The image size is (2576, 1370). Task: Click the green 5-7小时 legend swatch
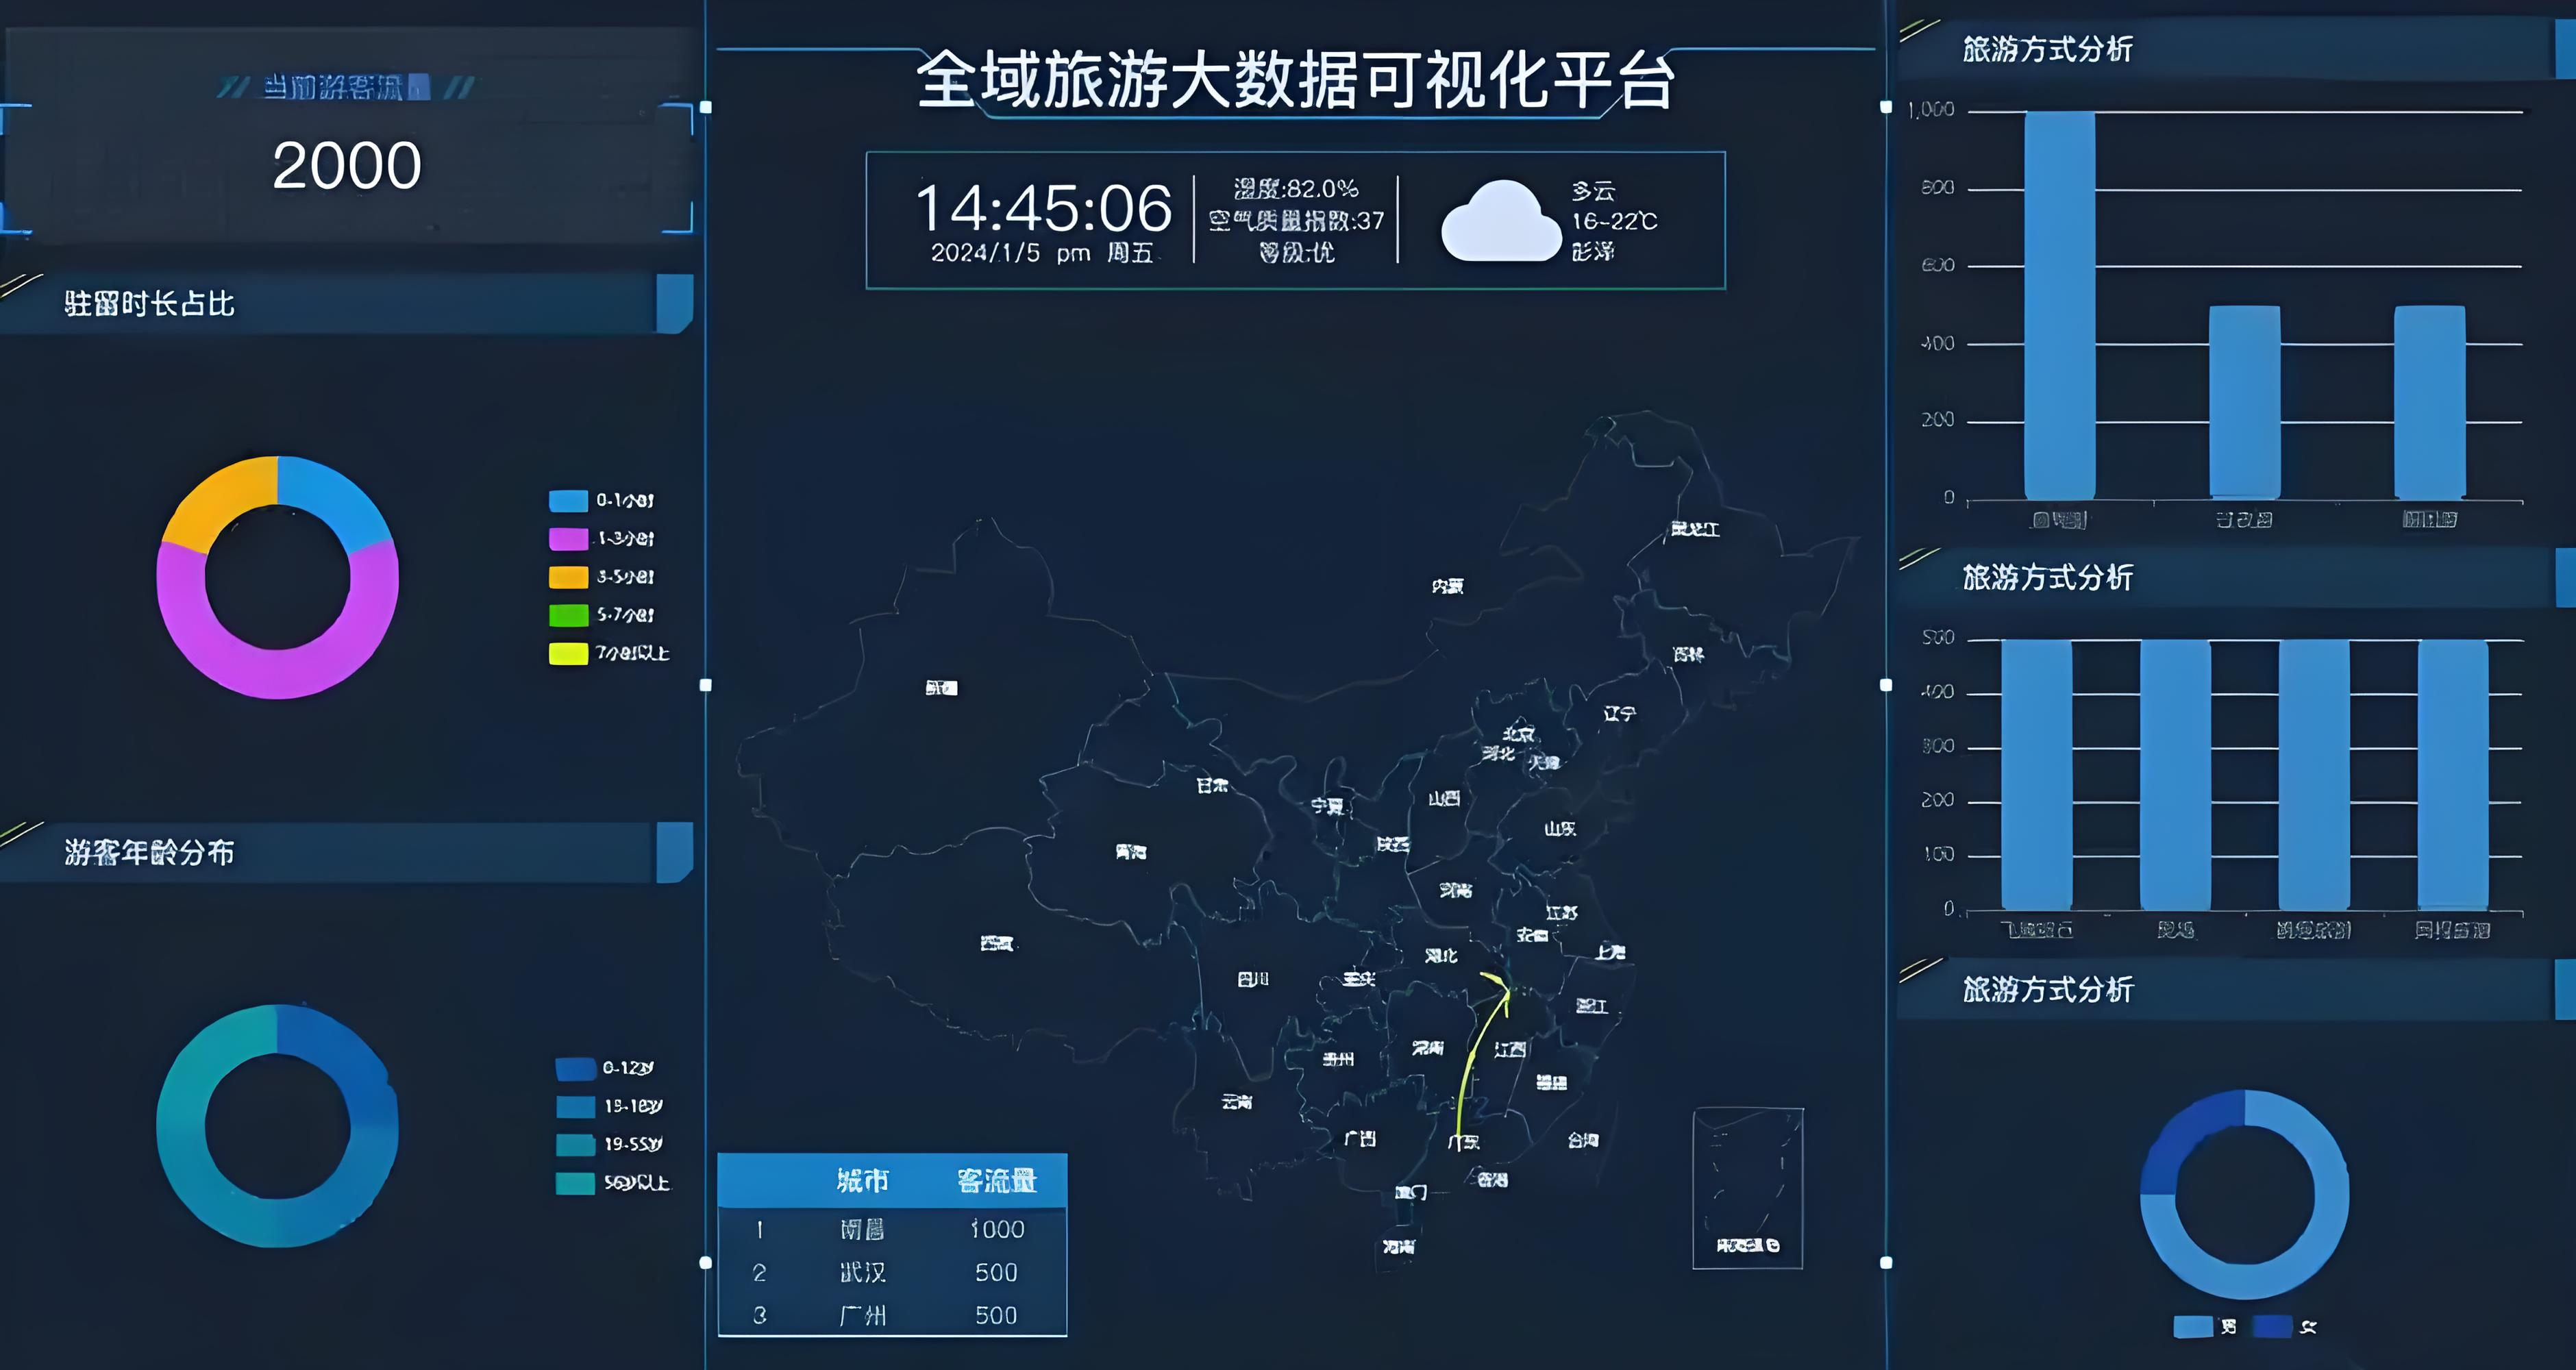tap(568, 615)
